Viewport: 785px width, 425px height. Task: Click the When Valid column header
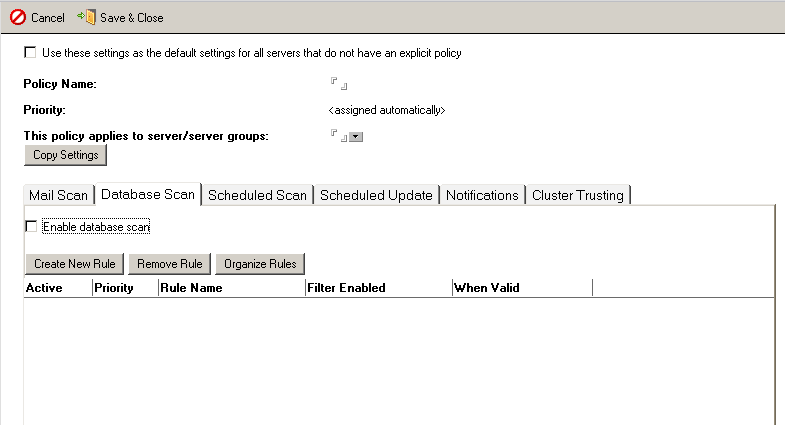click(486, 288)
